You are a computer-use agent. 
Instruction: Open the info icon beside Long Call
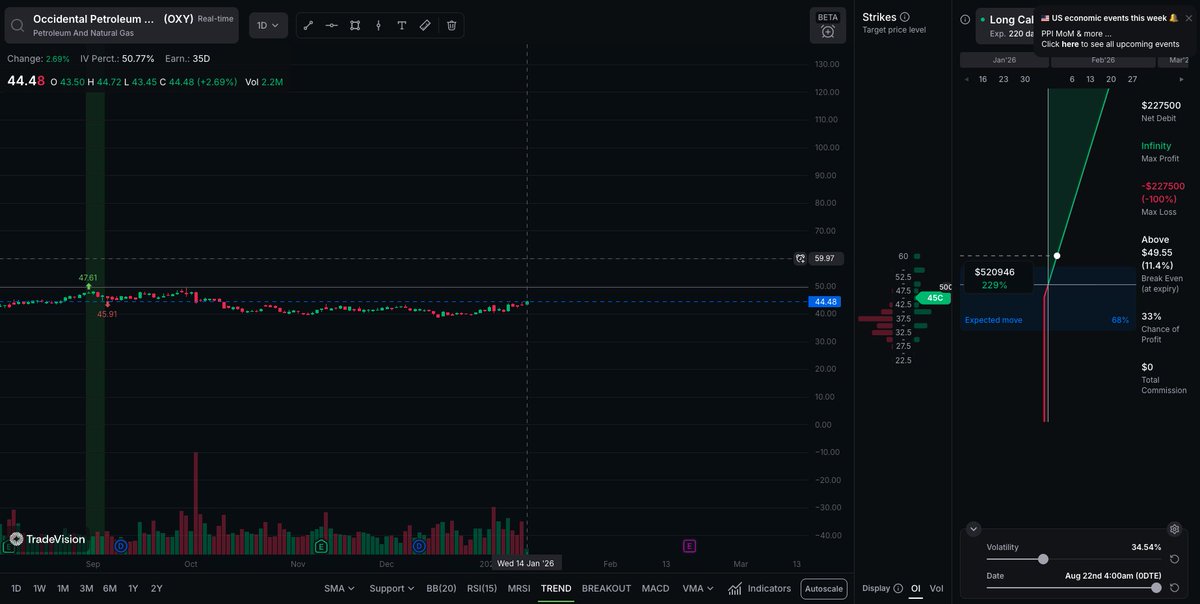[965, 19]
